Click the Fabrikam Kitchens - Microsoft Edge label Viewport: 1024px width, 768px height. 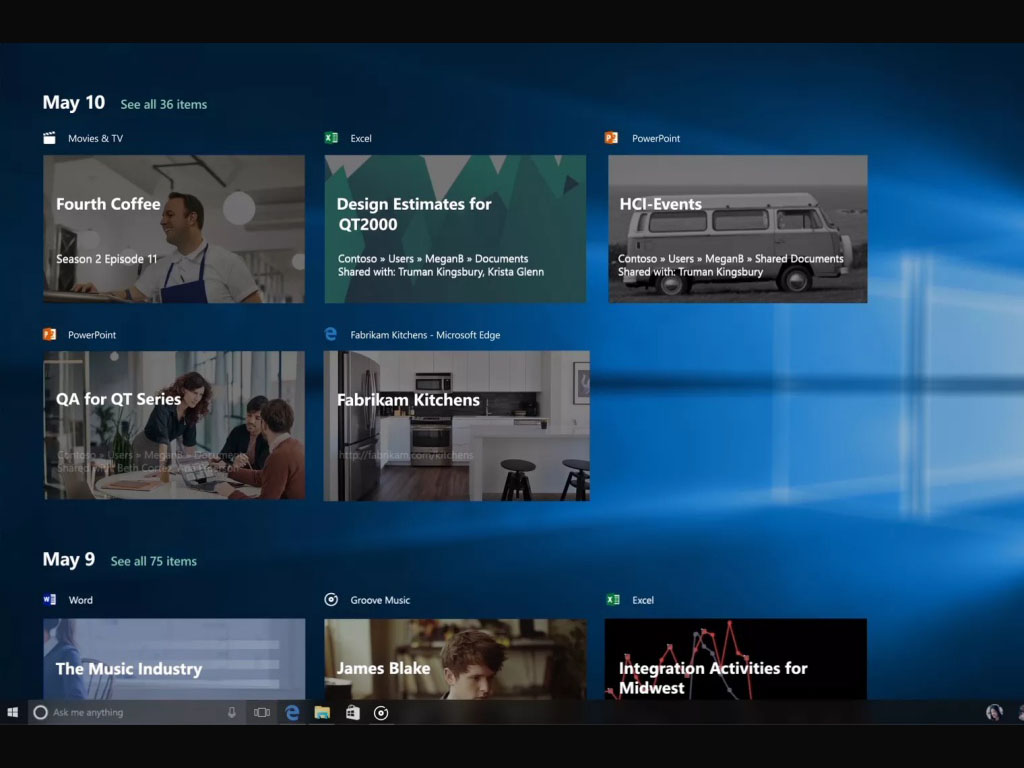(425, 335)
